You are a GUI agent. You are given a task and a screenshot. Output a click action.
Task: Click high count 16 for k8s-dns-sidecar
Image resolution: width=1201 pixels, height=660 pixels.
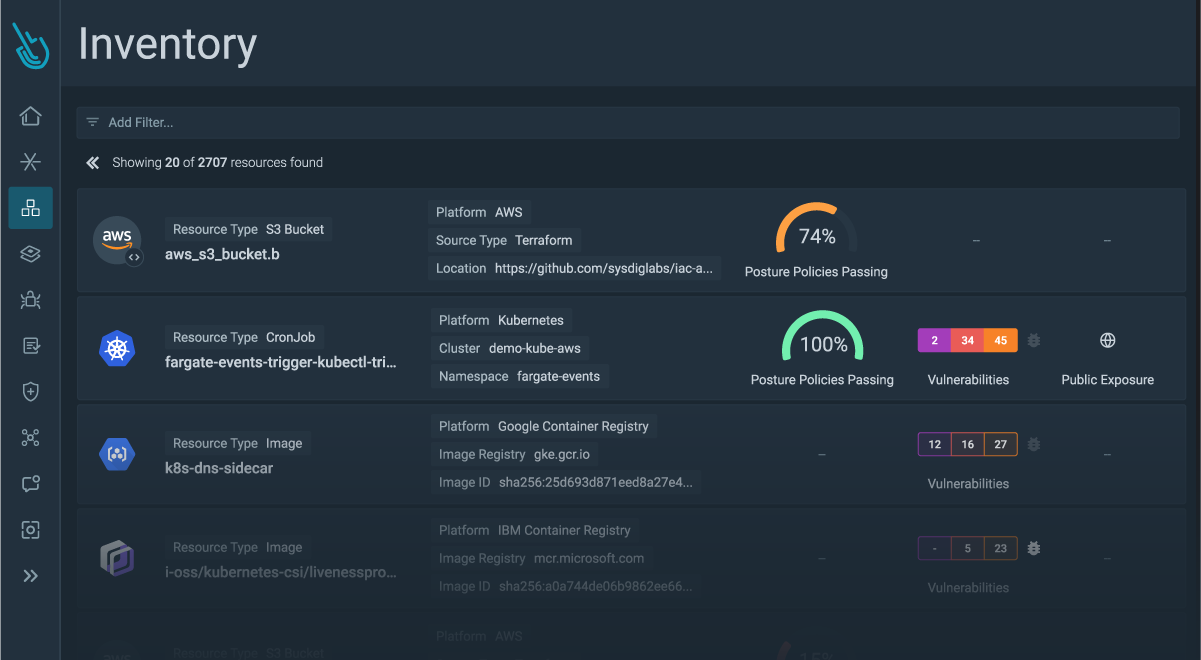(x=967, y=444)
